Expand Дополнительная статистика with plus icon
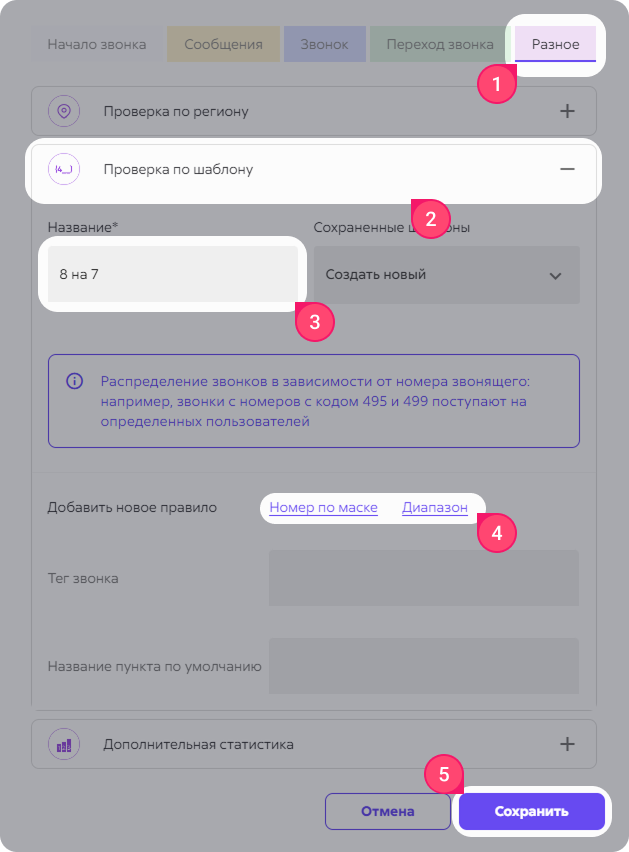629x852 pixels. [x=567, y=744]
